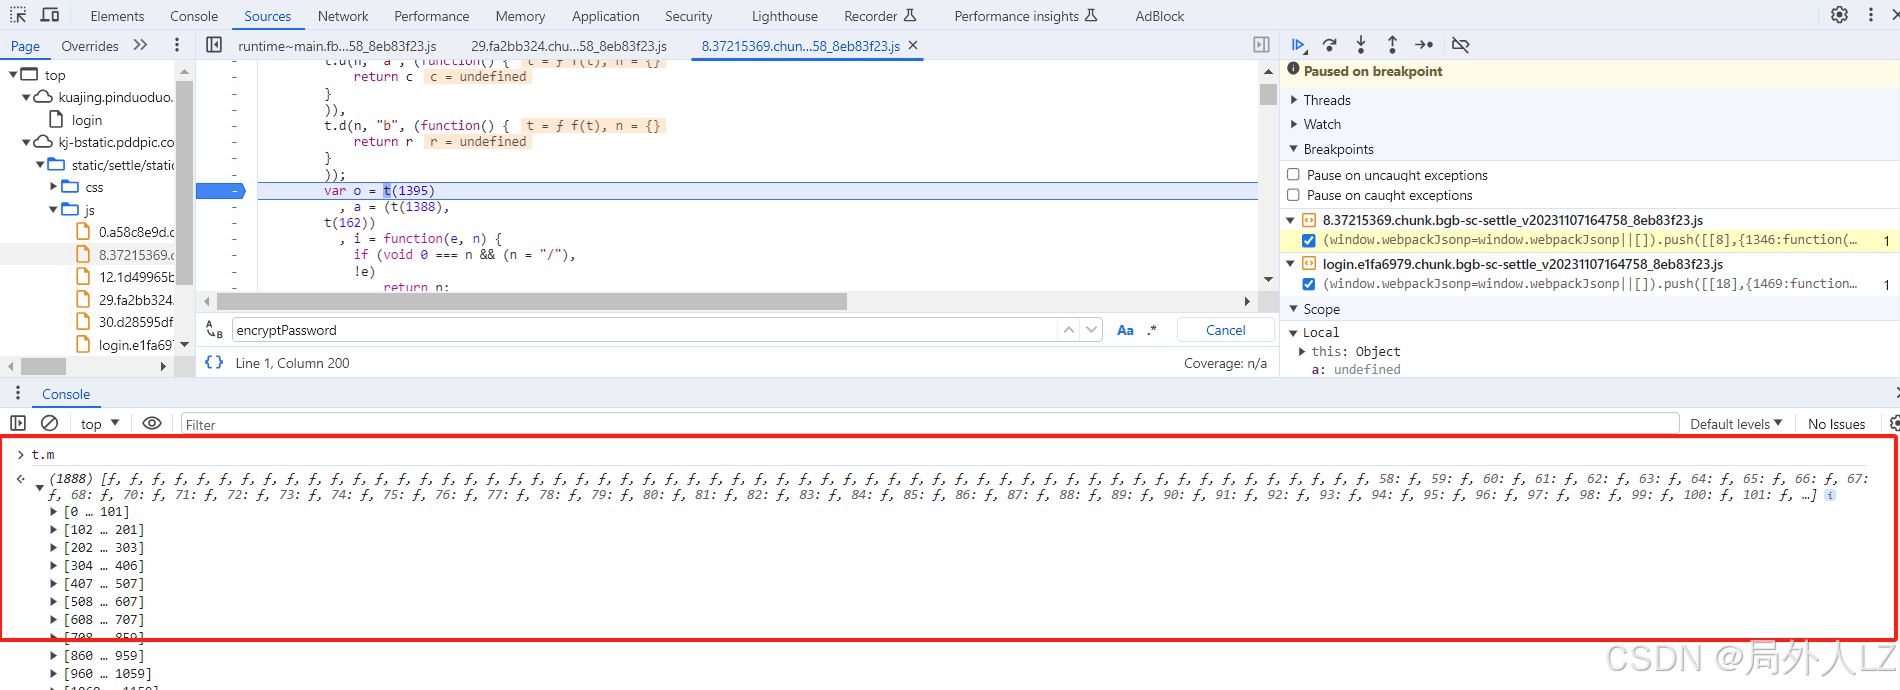Open 29.fa2bb324 chunk file tab
The width and height of the screenshot is (1900, 690).
click(x=569, y=46)
